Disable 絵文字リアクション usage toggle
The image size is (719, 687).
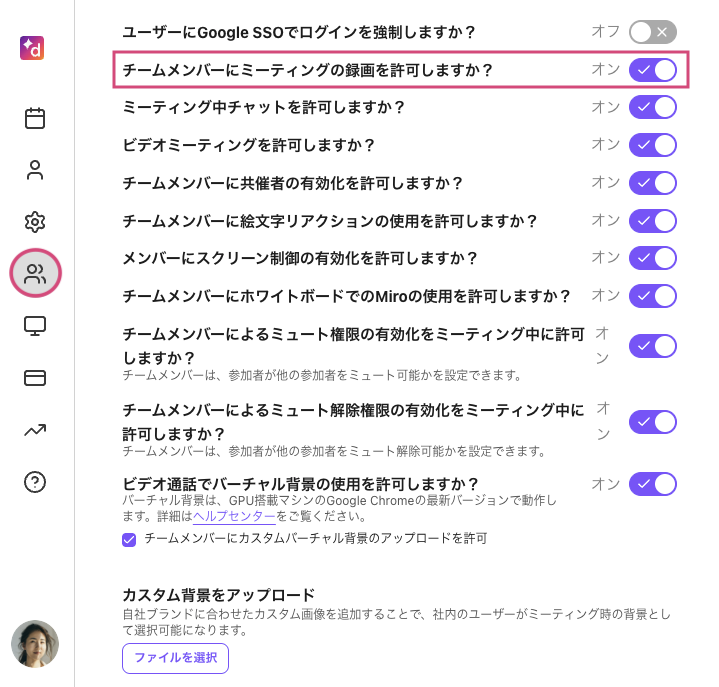click(653, 221)
